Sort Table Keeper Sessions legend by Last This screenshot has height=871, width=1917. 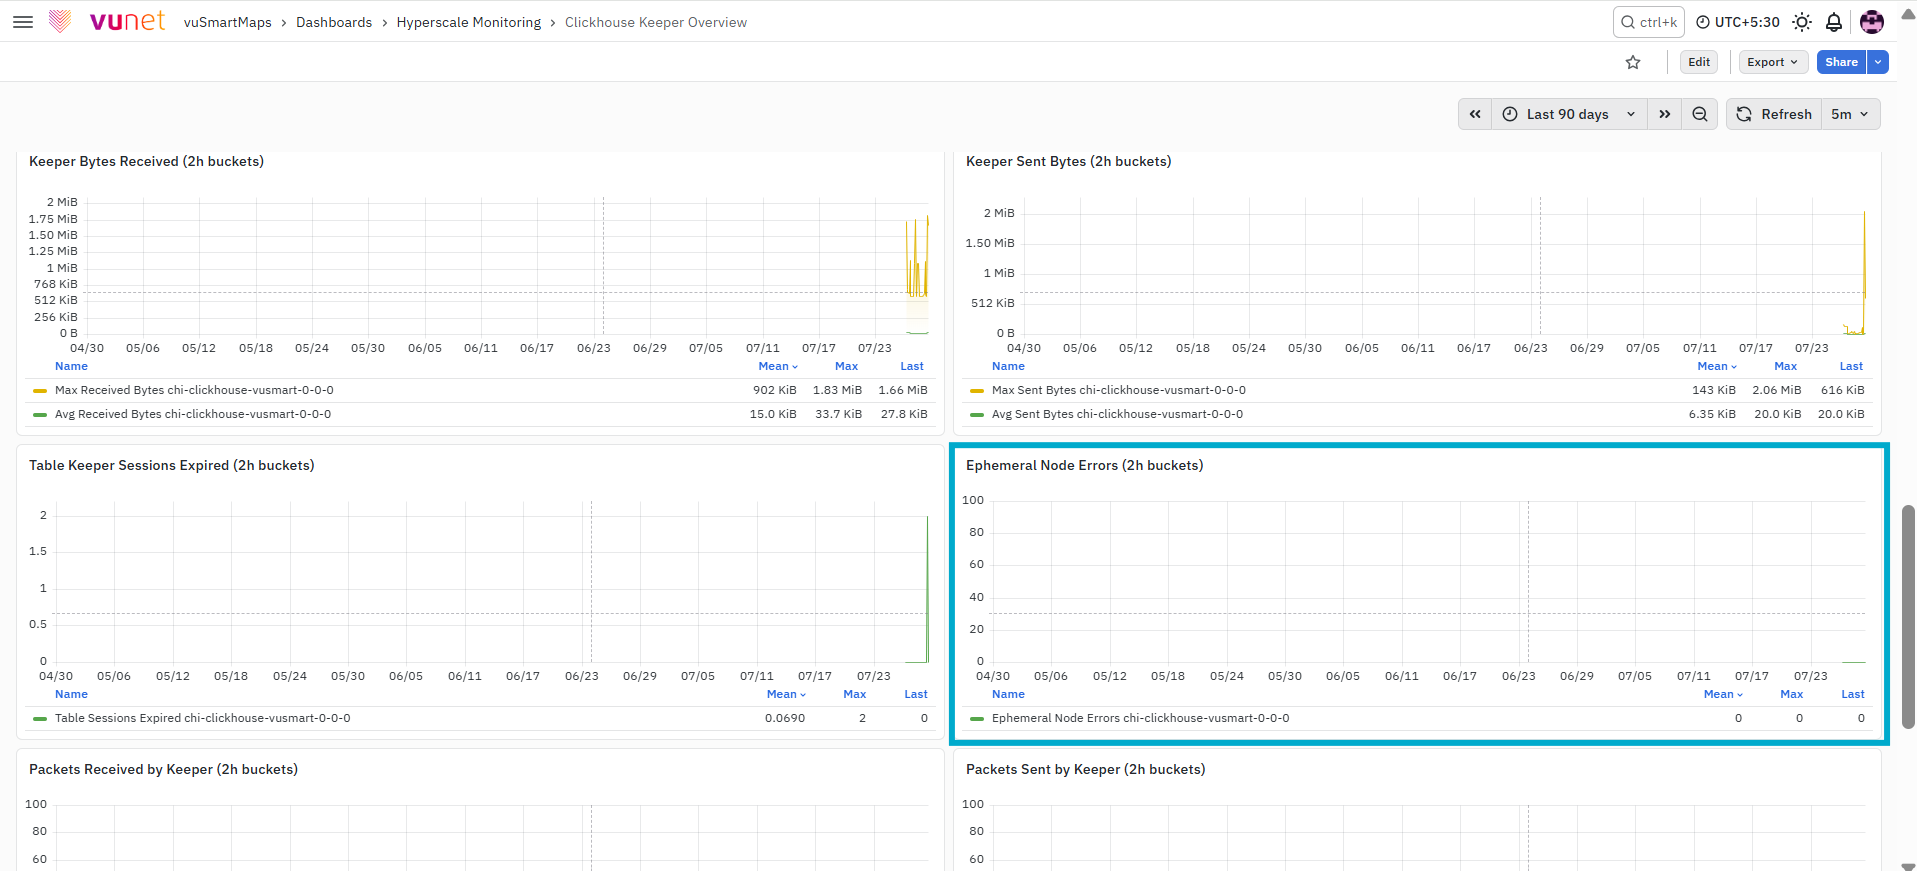[916, 694]
